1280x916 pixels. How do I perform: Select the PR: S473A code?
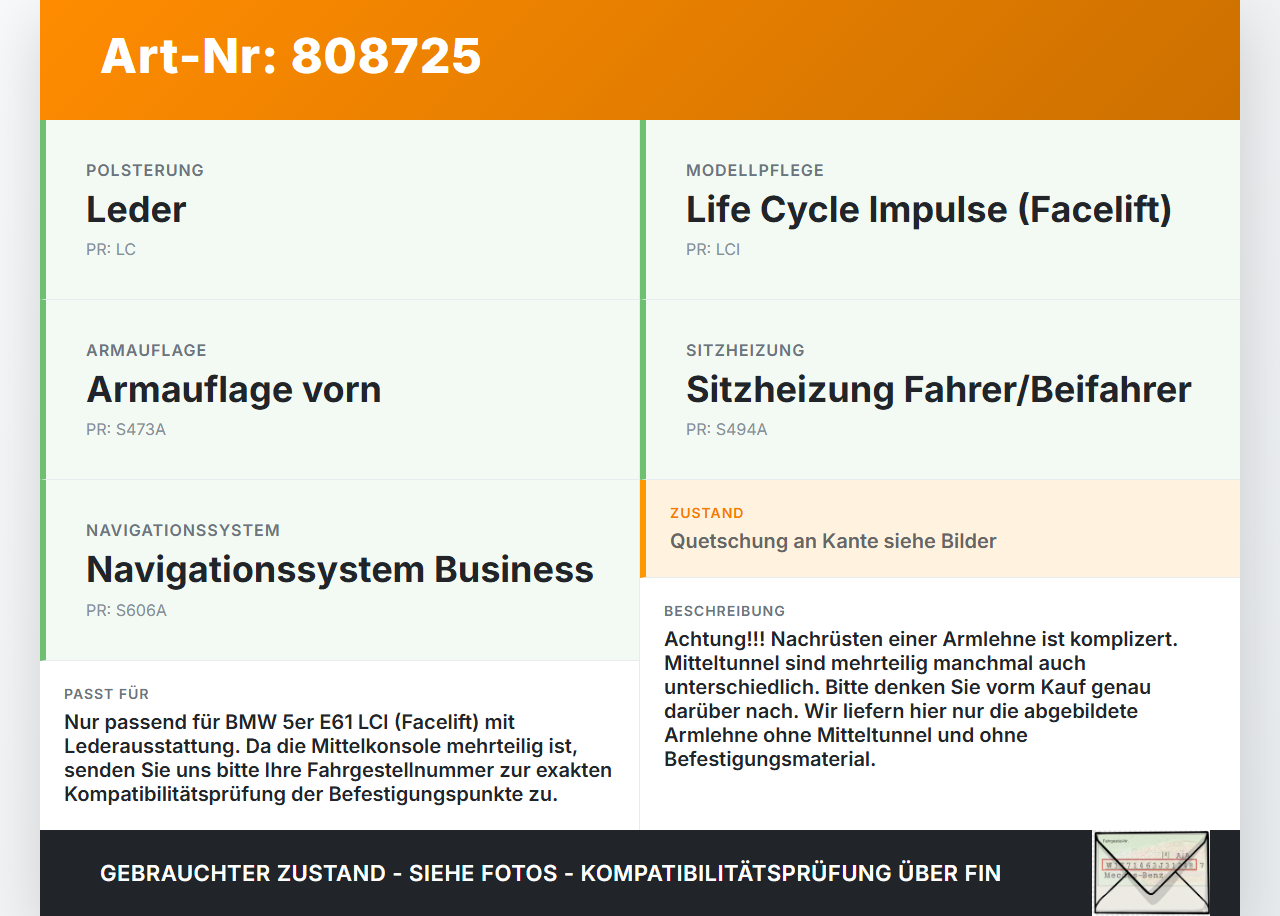[126, 429]
